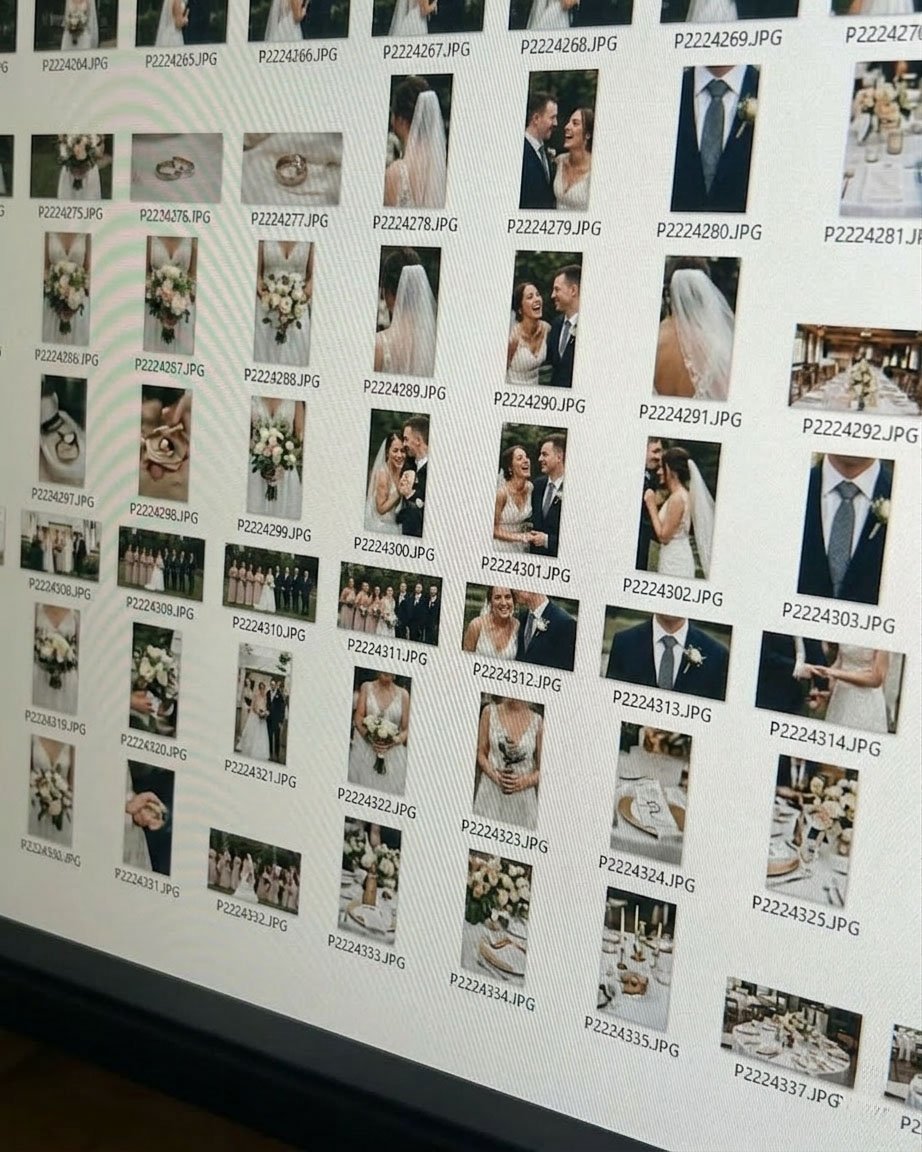Screen dimensions: 922x1152
Task: Open the P2224291.JPG veil back photo
Action: (697, 328)
